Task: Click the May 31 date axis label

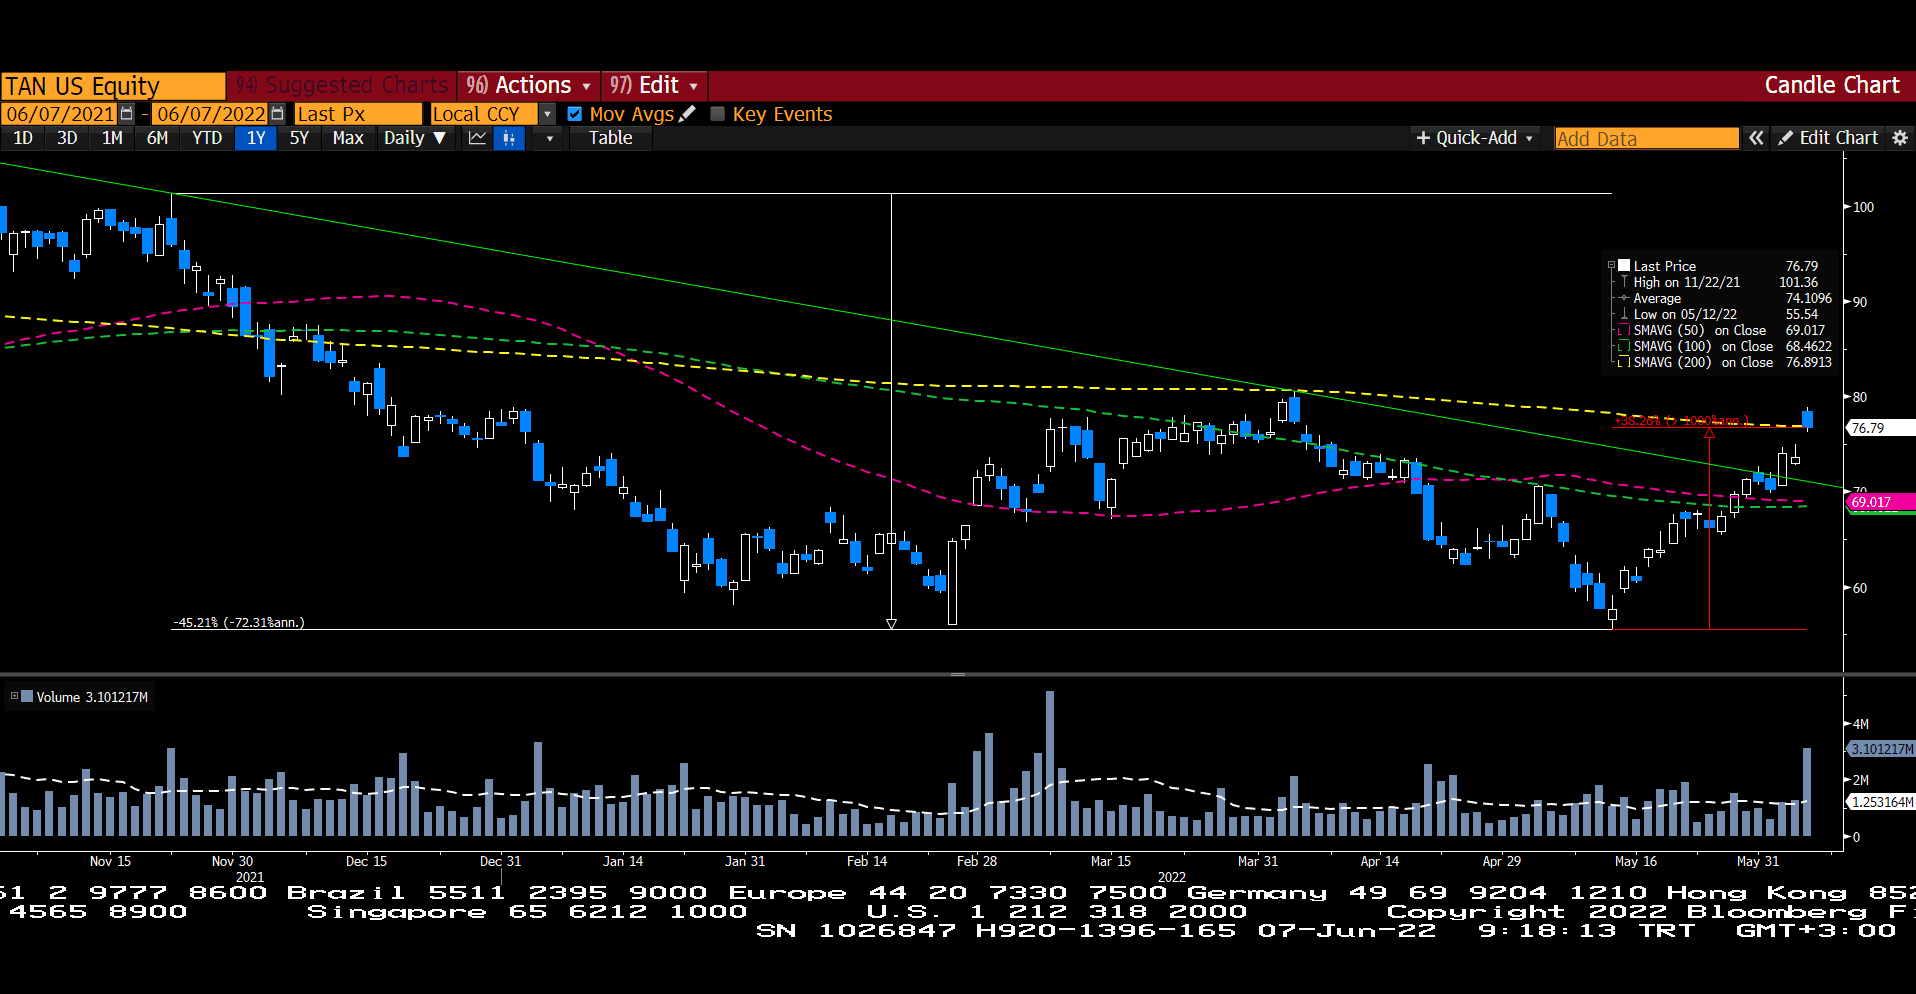Action: [1757, 861]
